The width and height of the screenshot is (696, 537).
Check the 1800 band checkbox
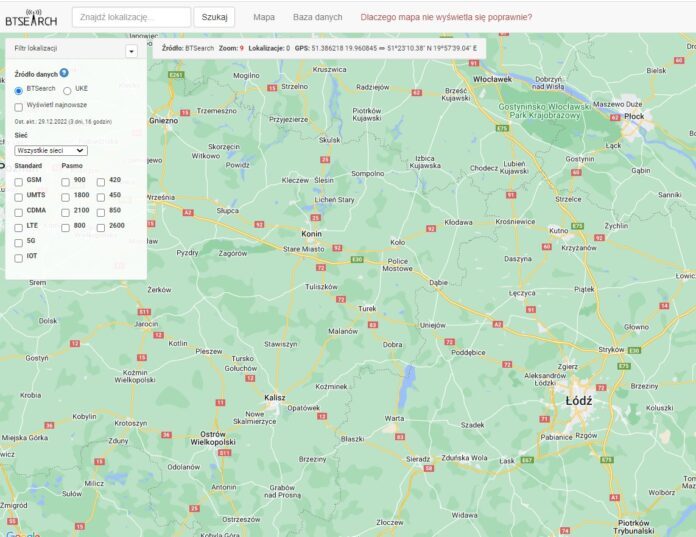66,196
